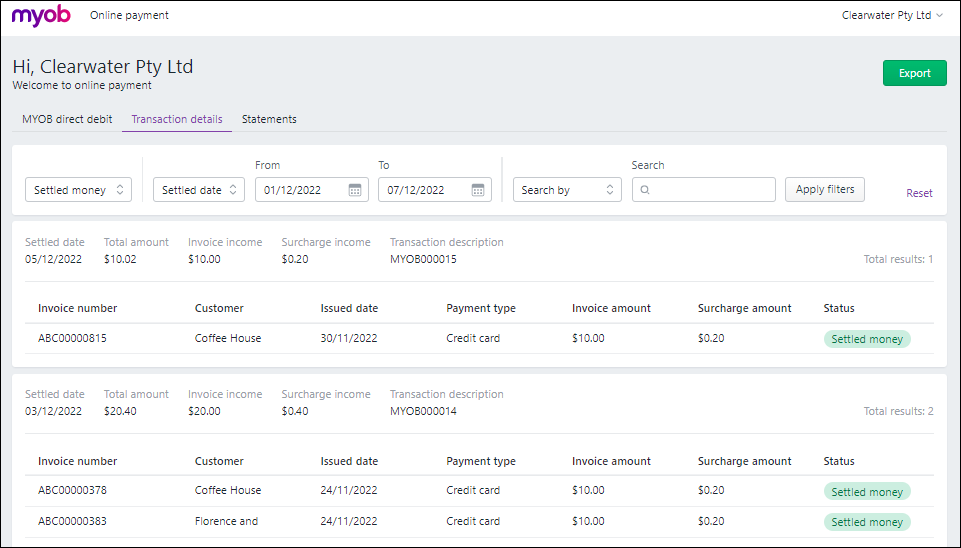The width and height of the screenshot is (961, 548).
Task: Select the Transaction details tab
Action: (x=177, y=119)
